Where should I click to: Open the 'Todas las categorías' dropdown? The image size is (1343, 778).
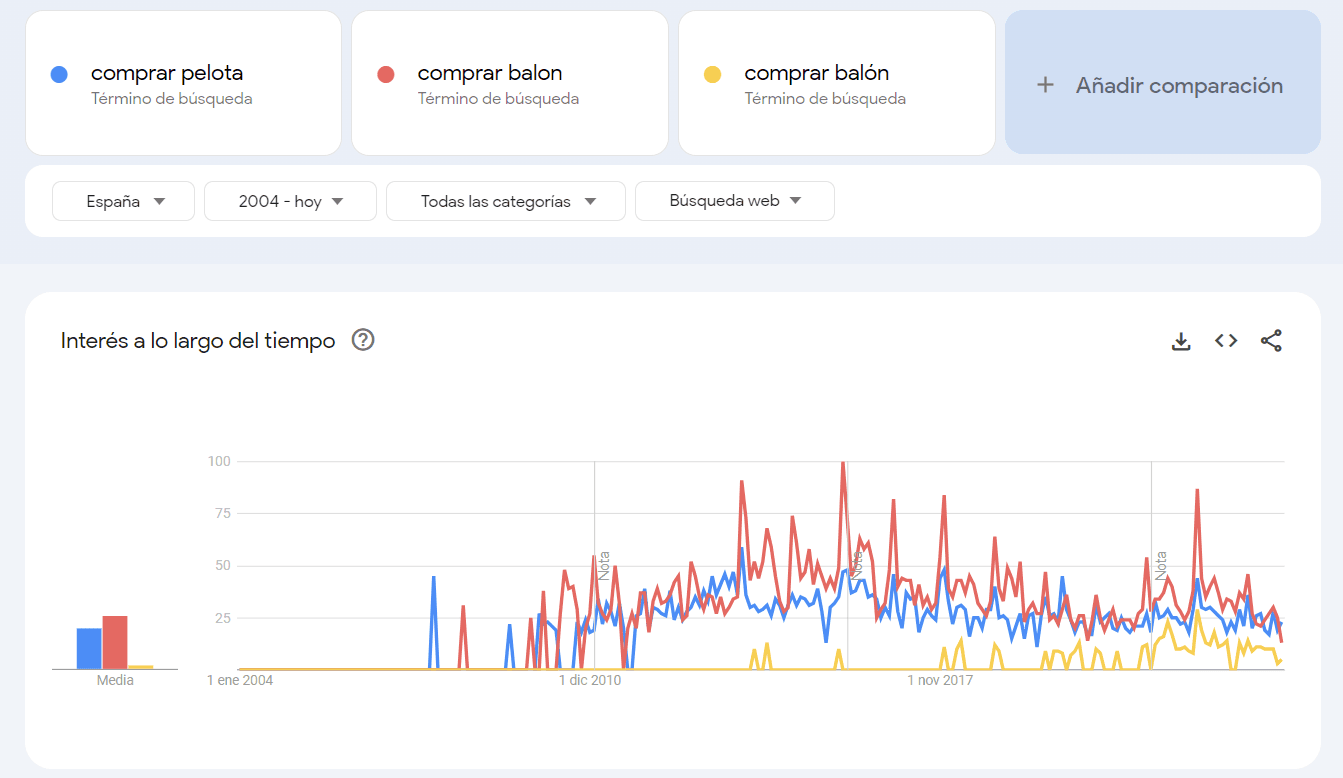505,200
